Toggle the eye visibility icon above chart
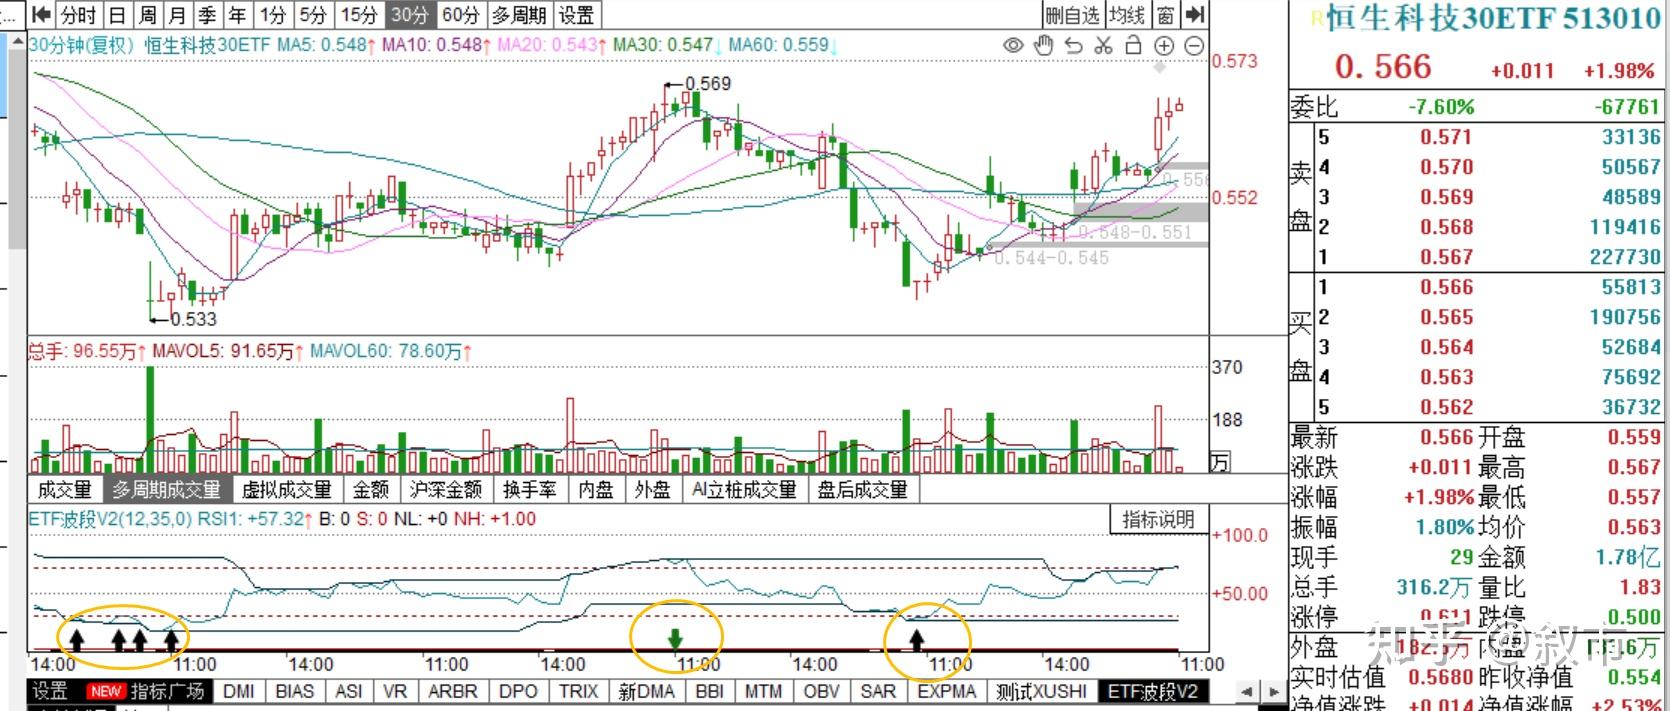This screenshot has height=711, width=1670. 1014,46
